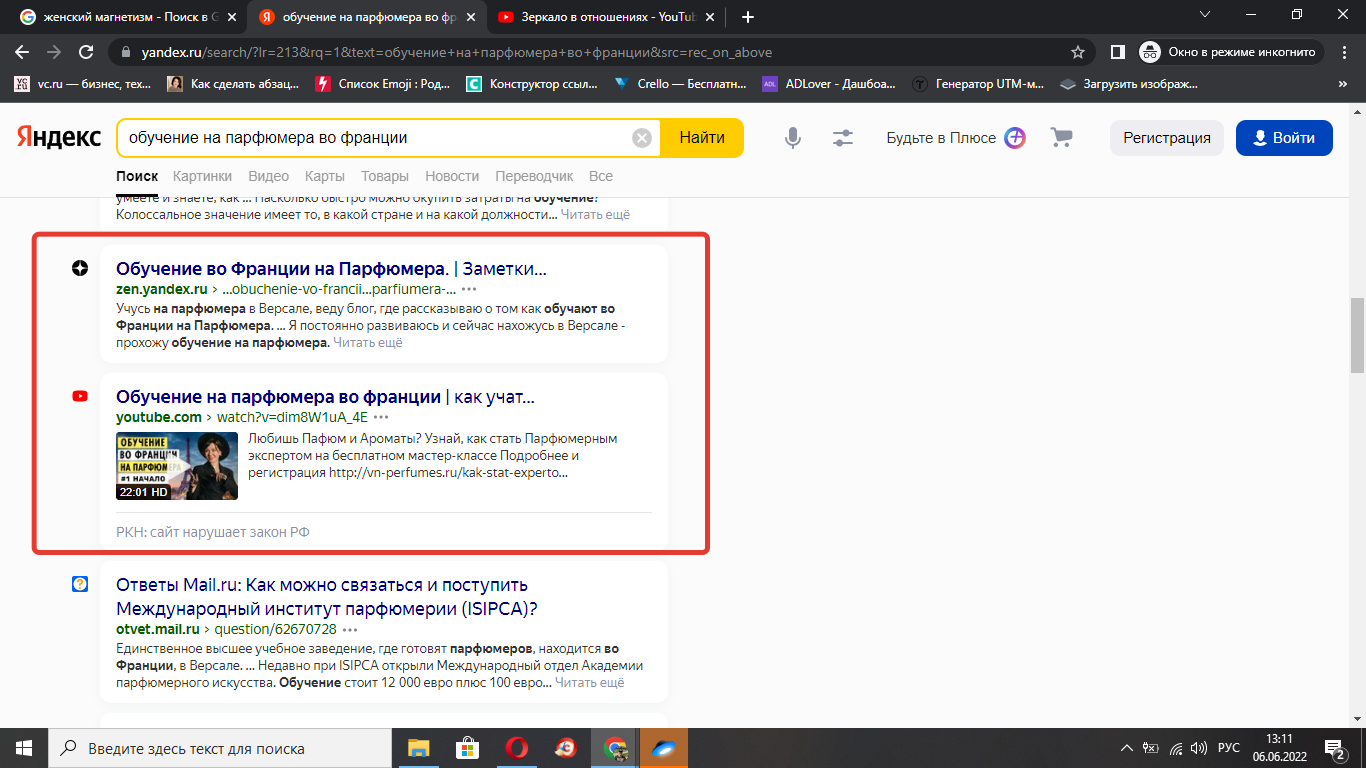Click 'Будьте в Плюсе' link
The height and width of the screenshot is (768, 1366).
point(956,138)
